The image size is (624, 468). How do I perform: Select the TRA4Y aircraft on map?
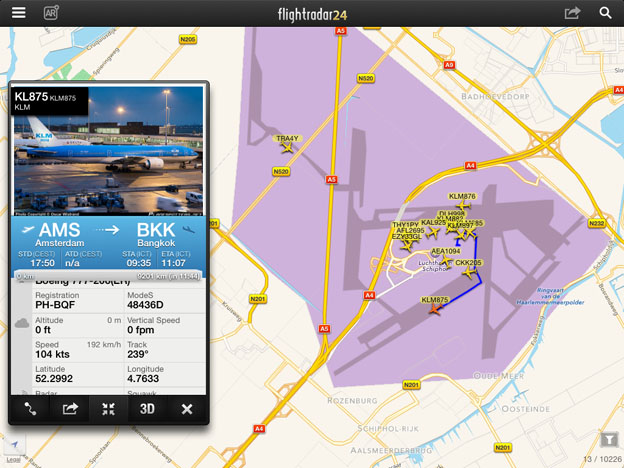(287, 148)
